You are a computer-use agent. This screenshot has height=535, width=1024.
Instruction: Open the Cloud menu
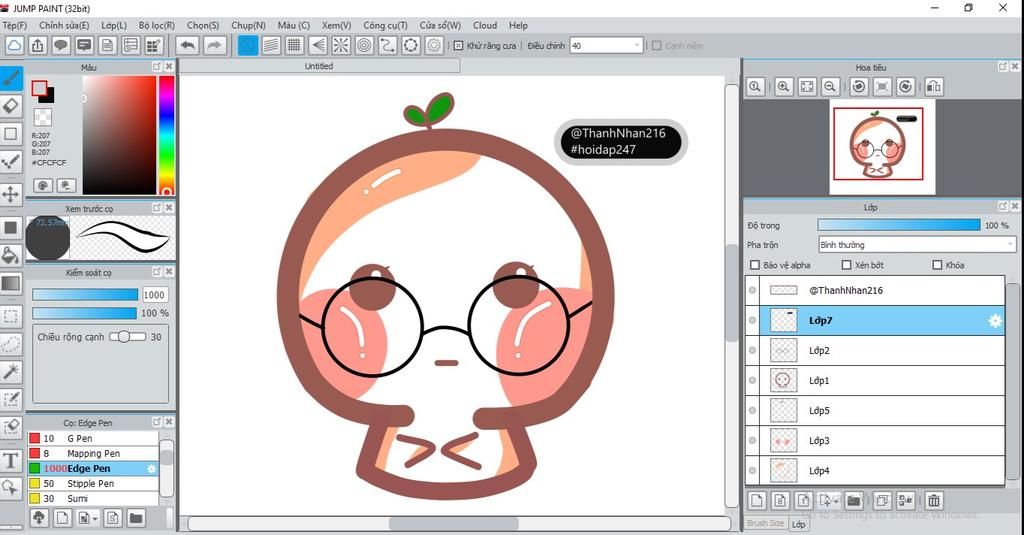485,25
